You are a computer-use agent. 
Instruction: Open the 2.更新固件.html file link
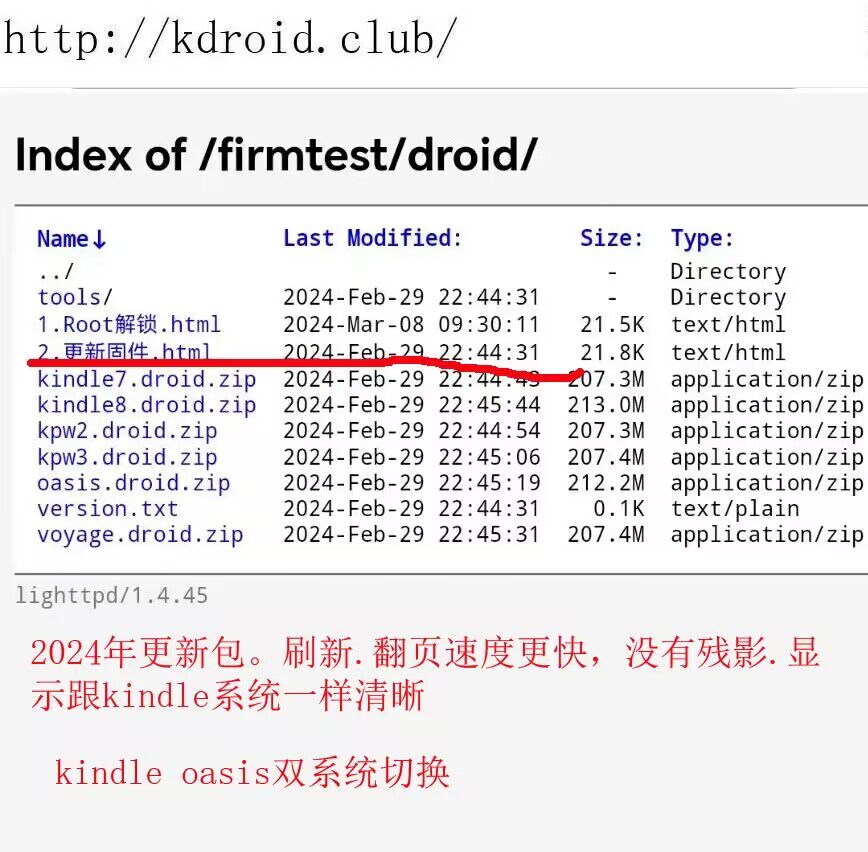click(x=124, y=352)
